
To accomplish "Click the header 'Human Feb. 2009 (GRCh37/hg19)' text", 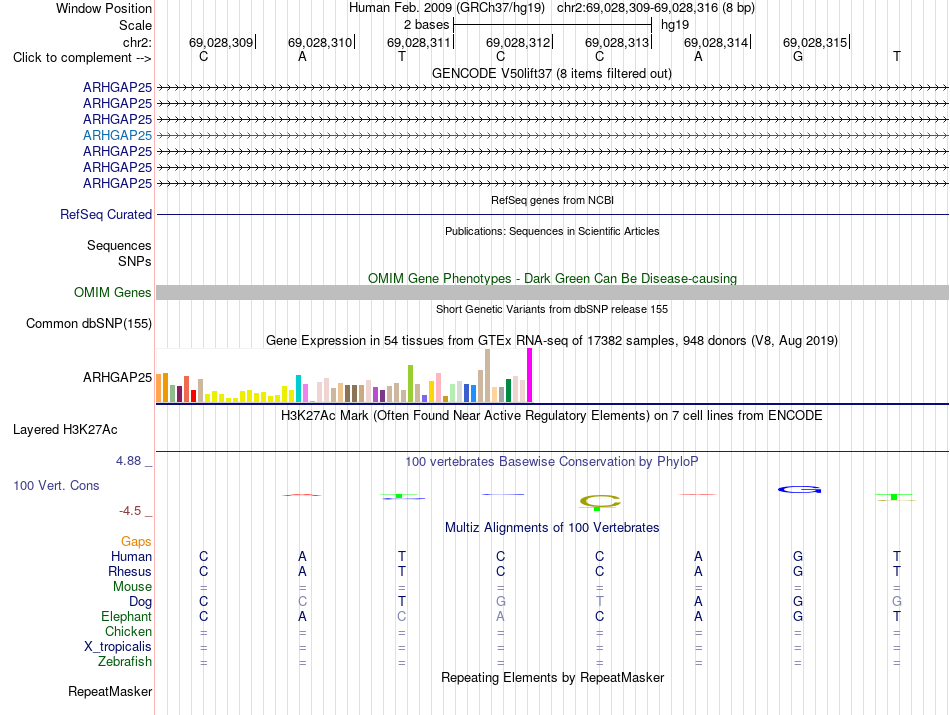I will (447, 8).
